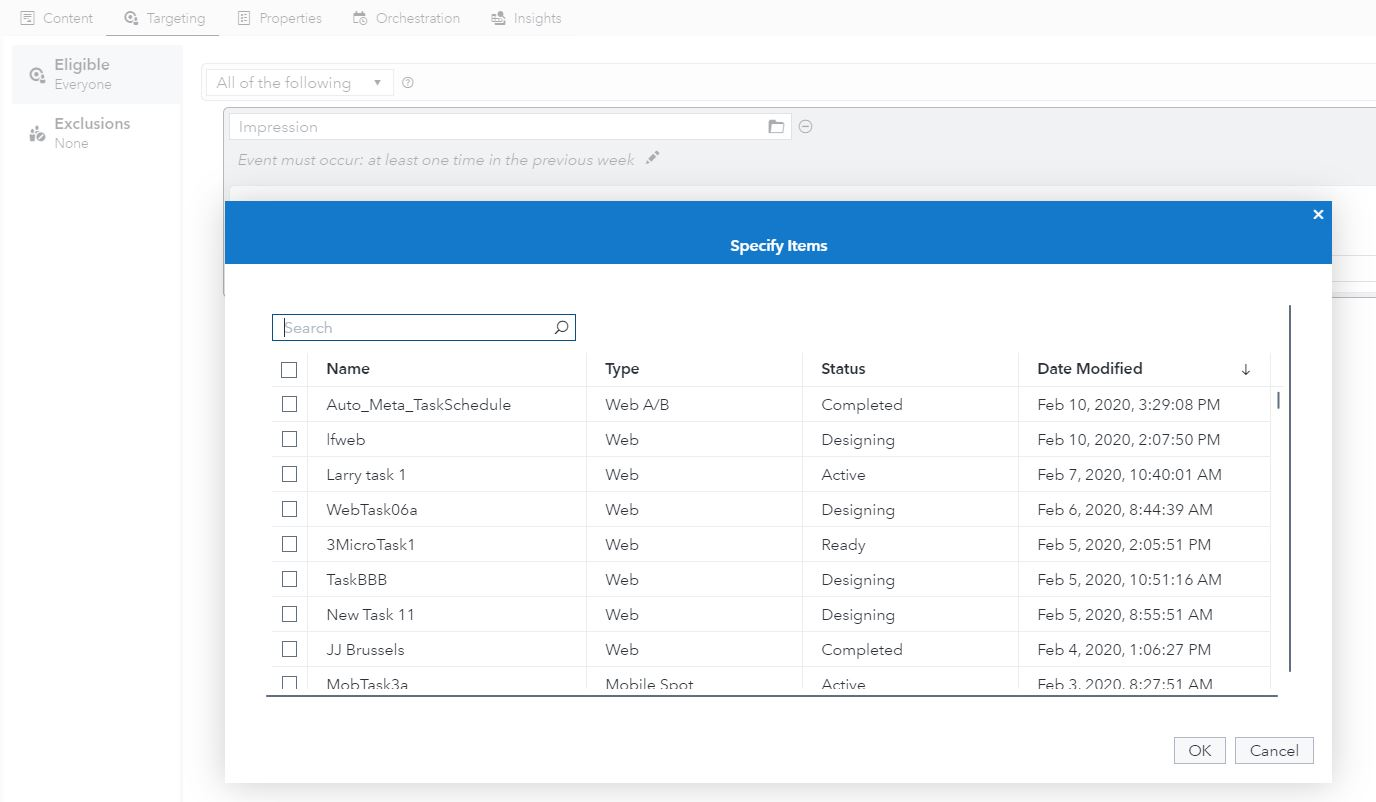1376x802 pixels.
Task: Remove the Impression event condition with the minus icon
Action: coord(806,126)
